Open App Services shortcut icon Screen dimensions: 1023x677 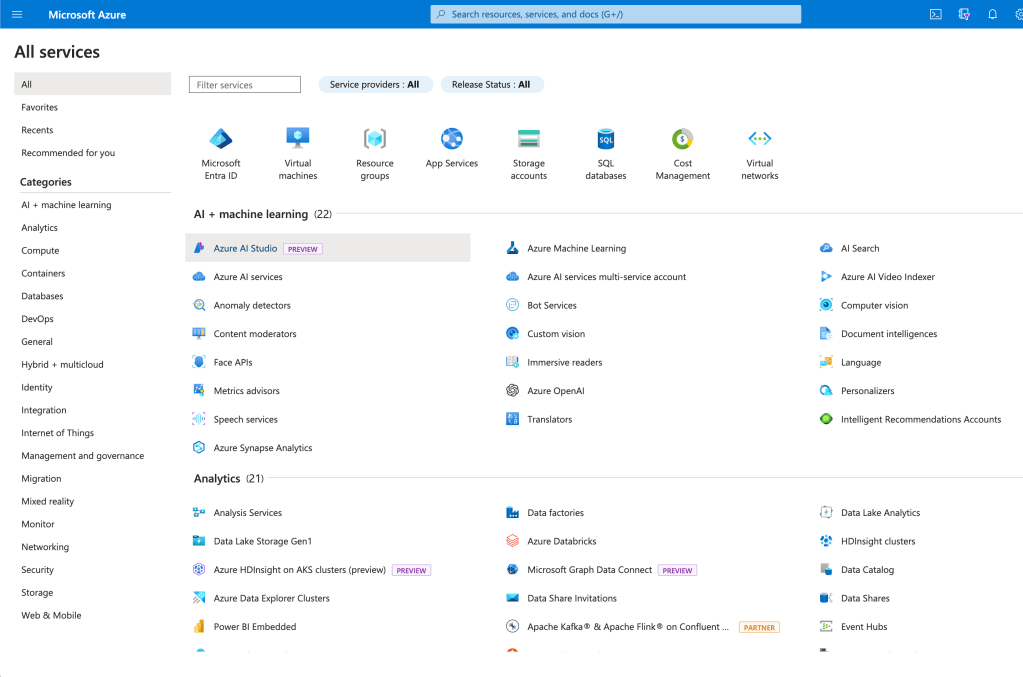click(451, 138)
